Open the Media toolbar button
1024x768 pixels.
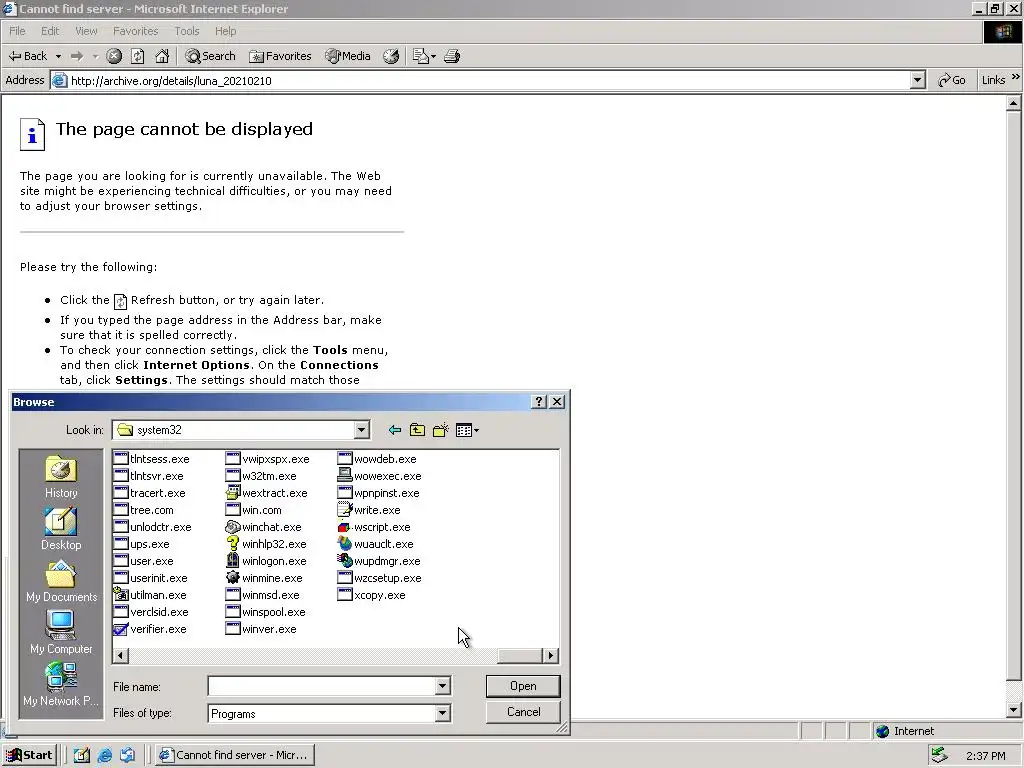[x=348, y=56]
